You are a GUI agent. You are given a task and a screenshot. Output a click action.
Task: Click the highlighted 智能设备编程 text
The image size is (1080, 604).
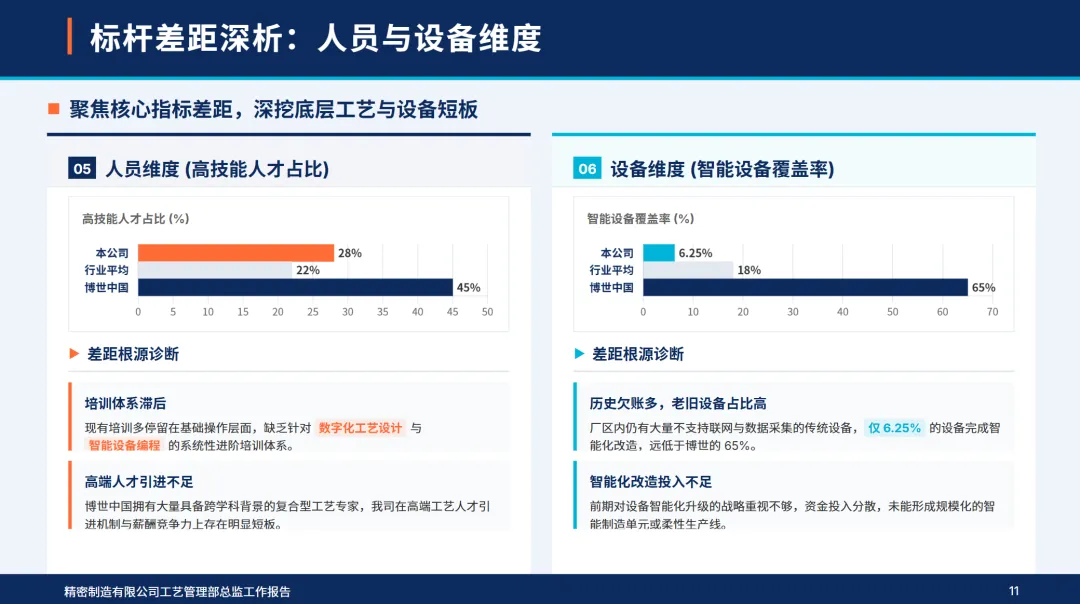click(x=125, y=446)
